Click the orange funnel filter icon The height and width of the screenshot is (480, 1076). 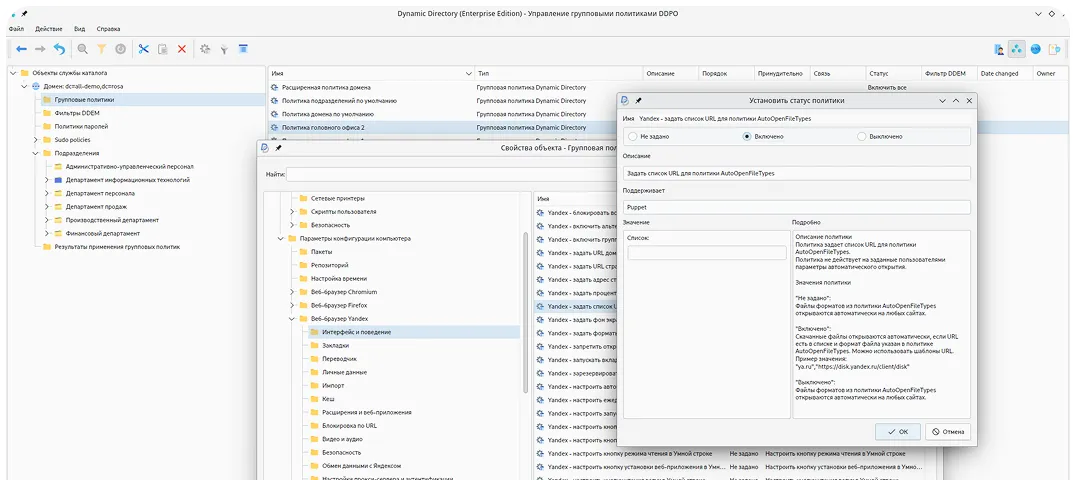(101, 49)
